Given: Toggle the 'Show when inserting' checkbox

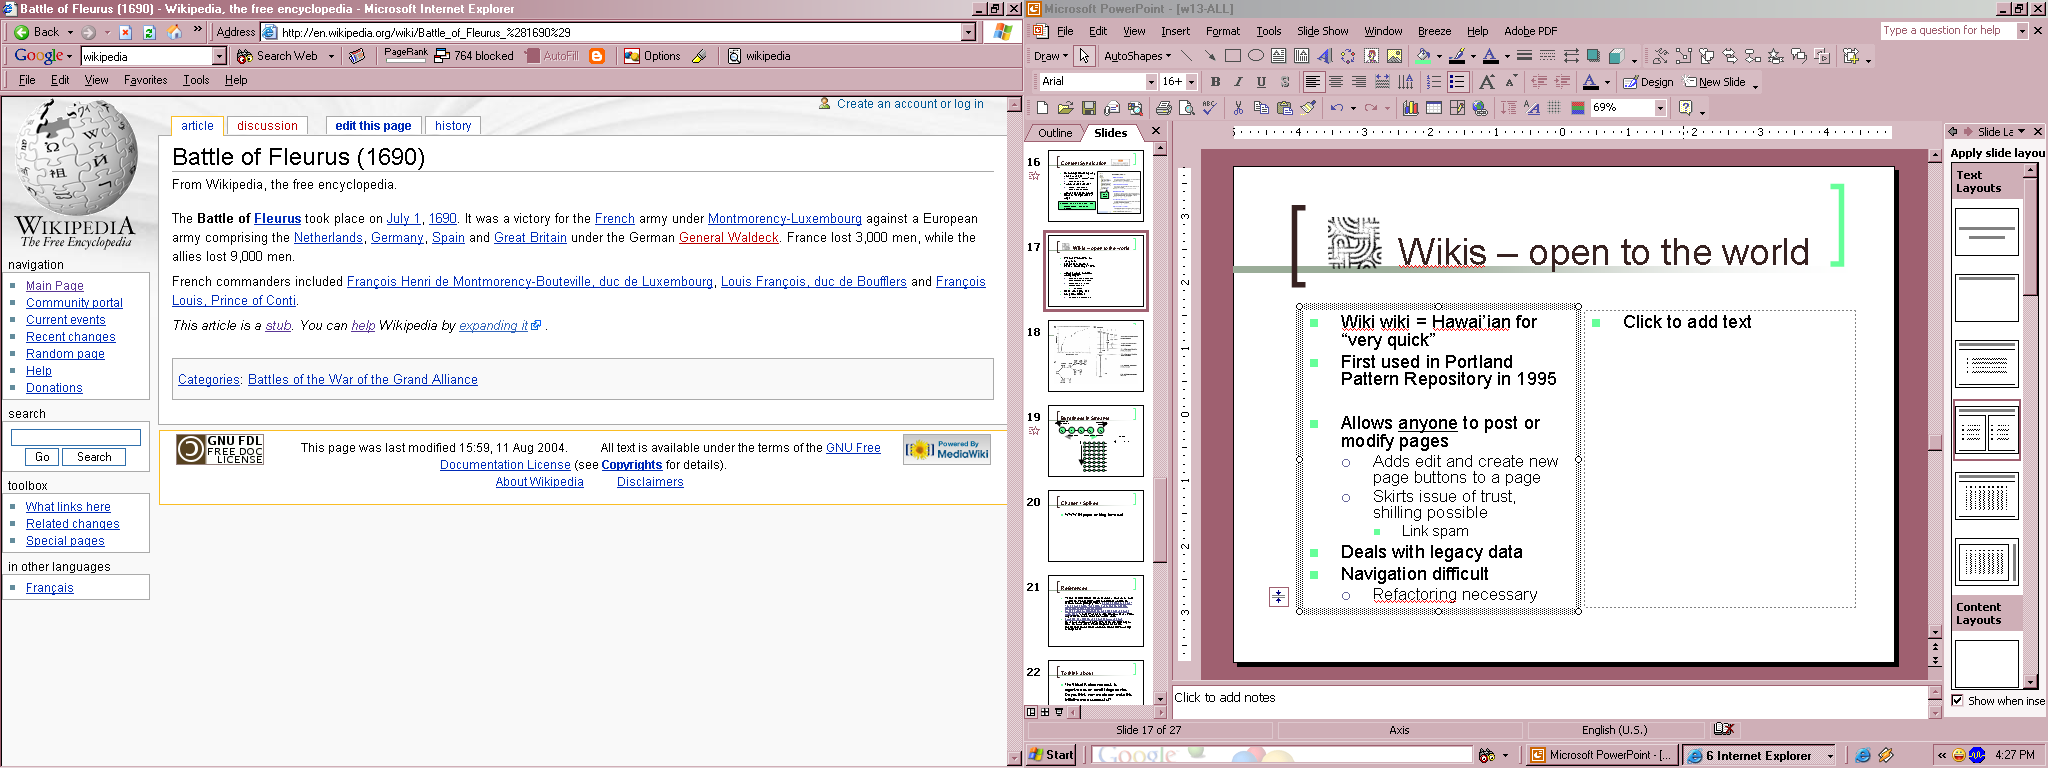Looking at the screenshot, I should 1958,701.
